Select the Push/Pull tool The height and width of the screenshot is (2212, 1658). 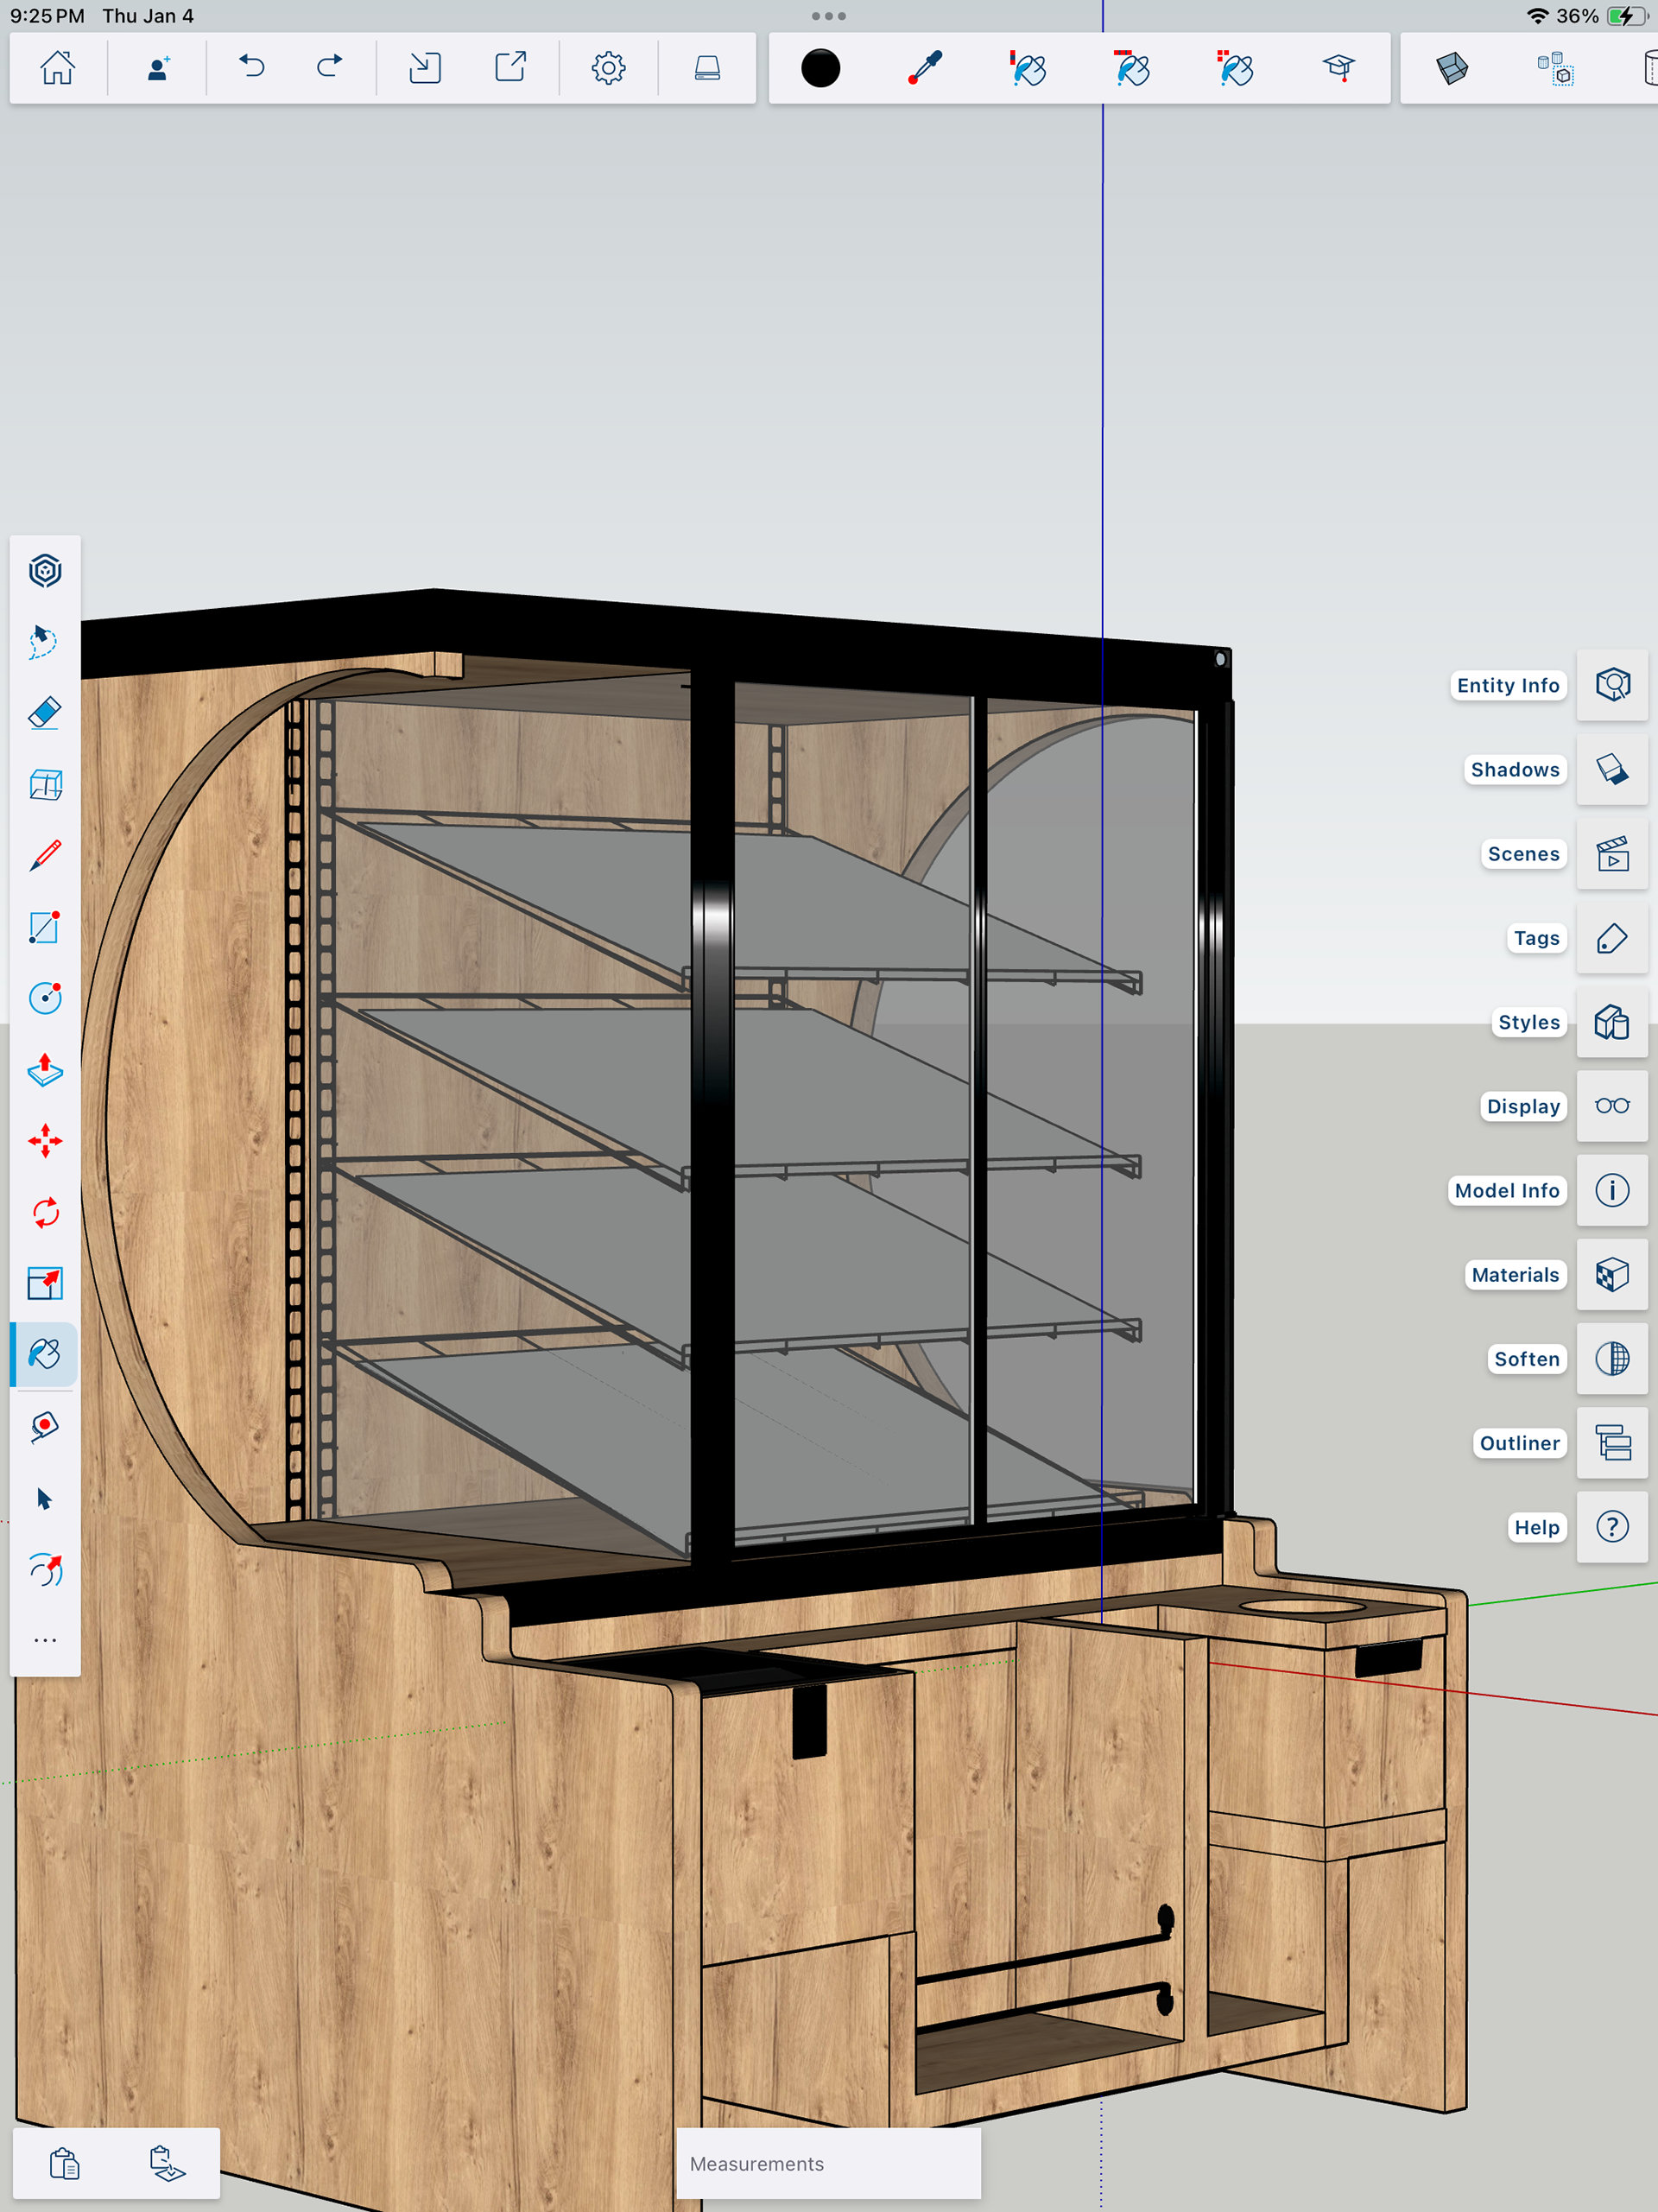45,1069
